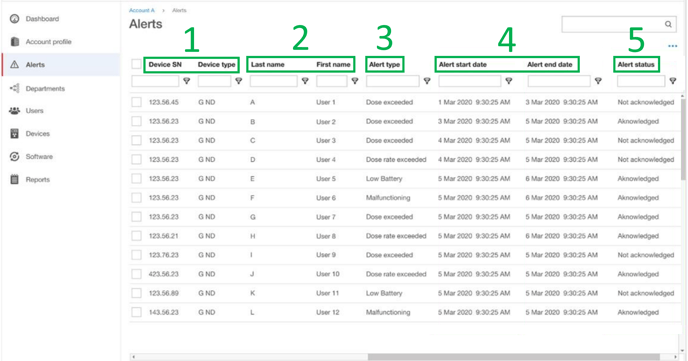Click the Devices icon in sidebar
688x361 pixels.
14,134
